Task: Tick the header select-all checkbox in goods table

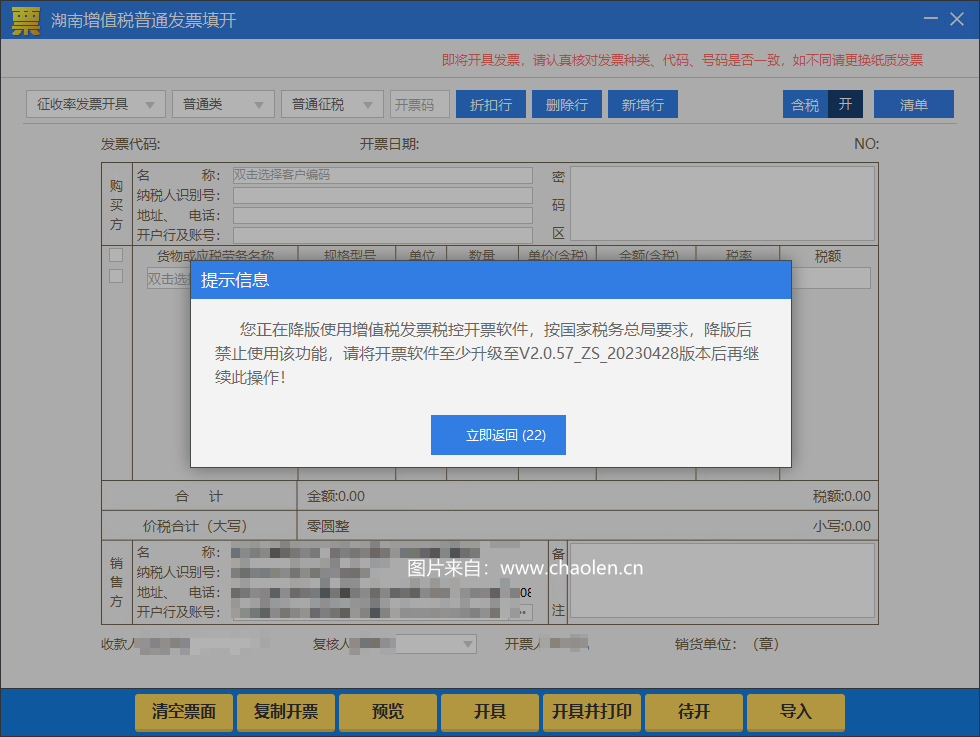Action: (x=116, y=255)
